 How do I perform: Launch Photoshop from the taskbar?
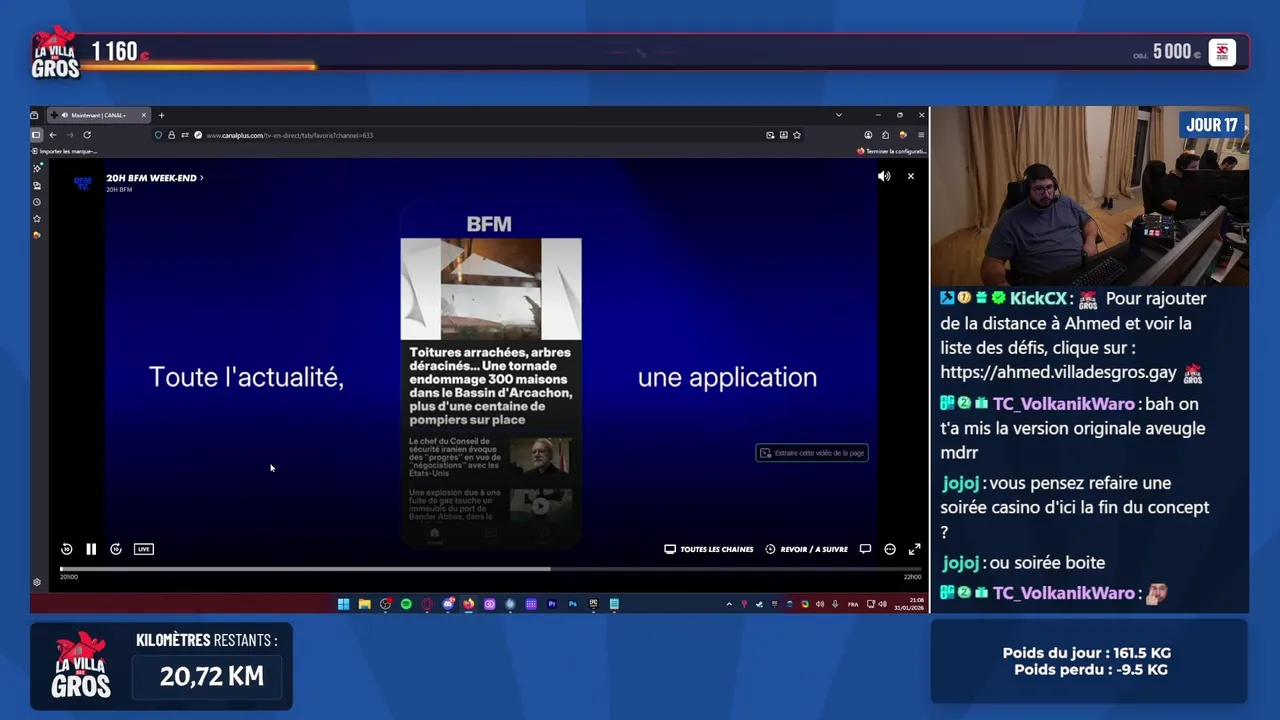[x=573, y=604]
